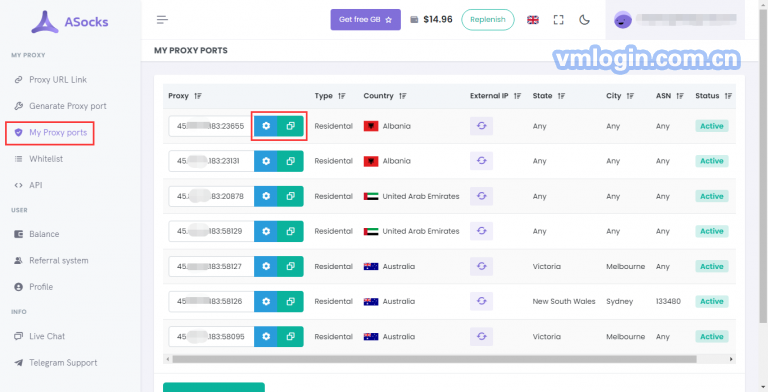Sort table by City column
Screen dimensions: 768x392
coord(630,96)
